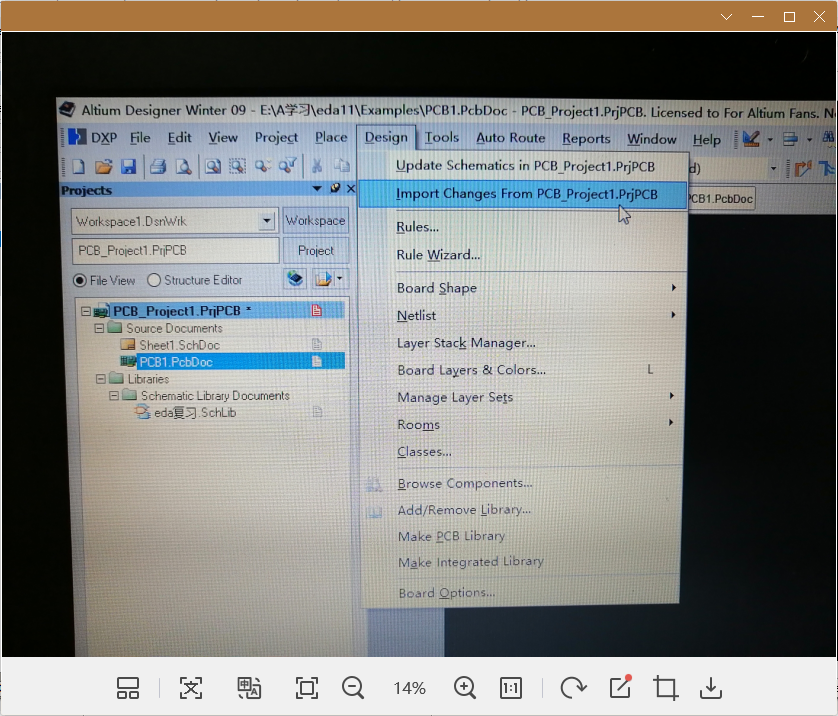838x716 pixels.
Task: Click the blue floppy save icon
Action: 128,167
